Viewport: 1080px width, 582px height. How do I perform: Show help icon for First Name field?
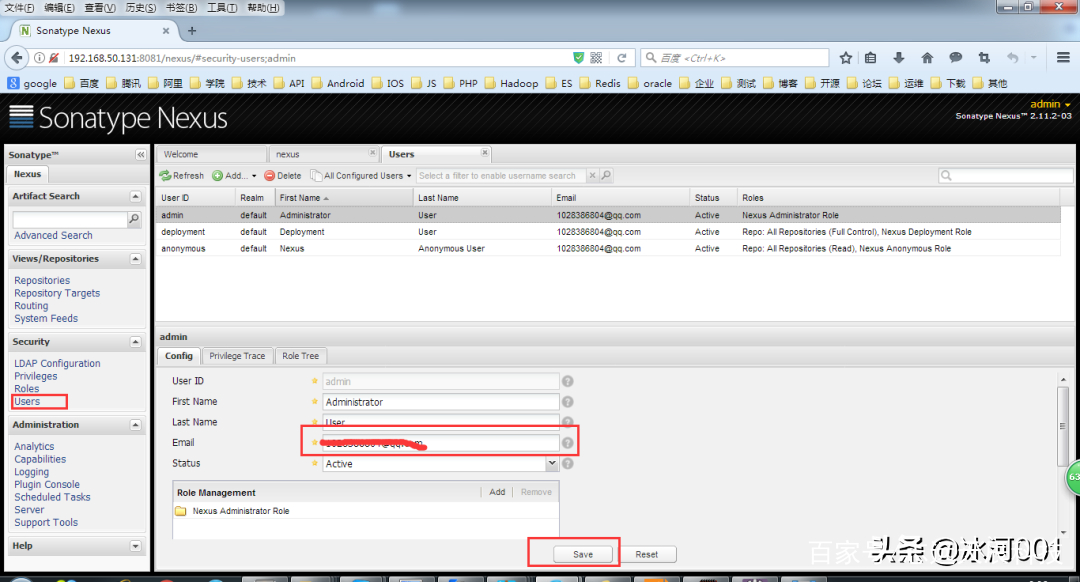point(568,402)
